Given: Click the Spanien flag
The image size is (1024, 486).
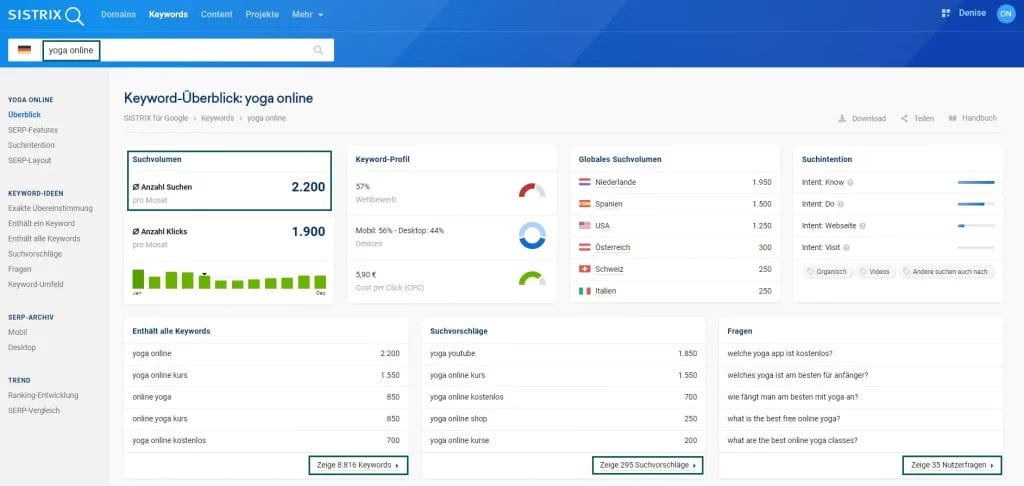Looking at the screenshot, I should click(x=584, y=204).
